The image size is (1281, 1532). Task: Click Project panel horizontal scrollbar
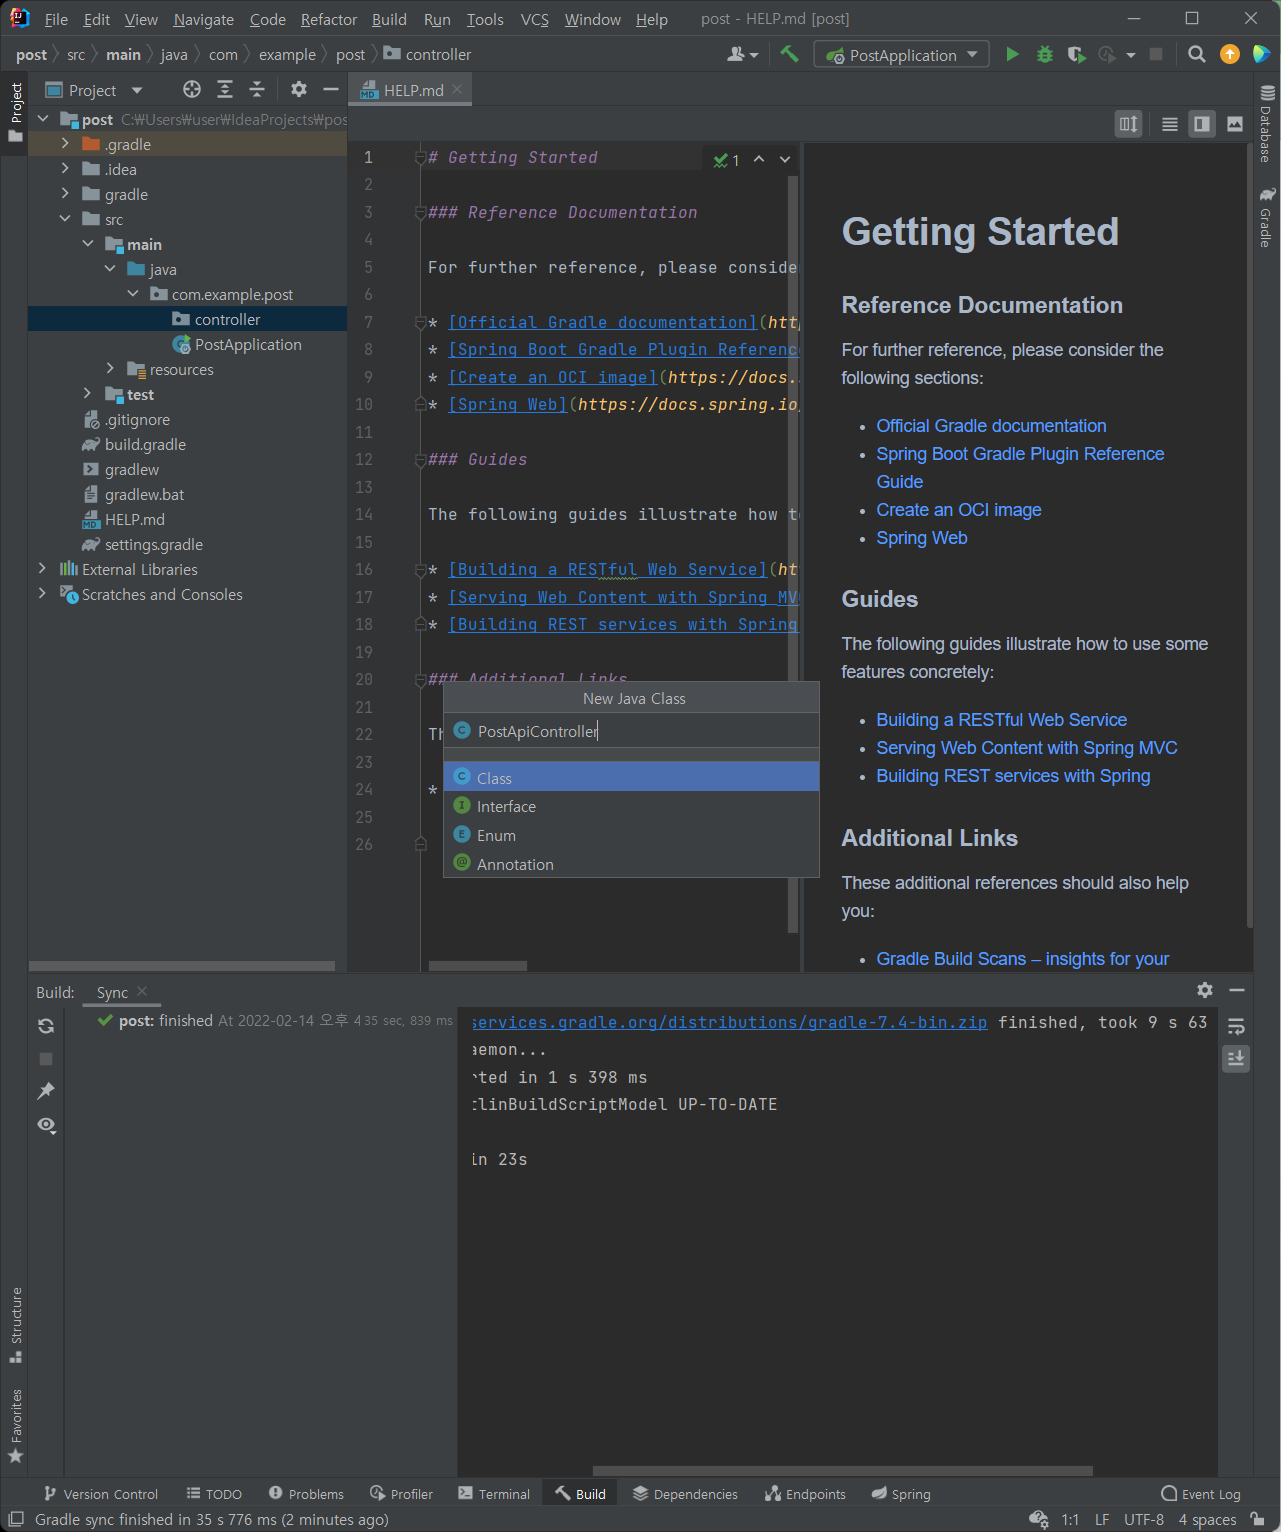tap(182, 966)
